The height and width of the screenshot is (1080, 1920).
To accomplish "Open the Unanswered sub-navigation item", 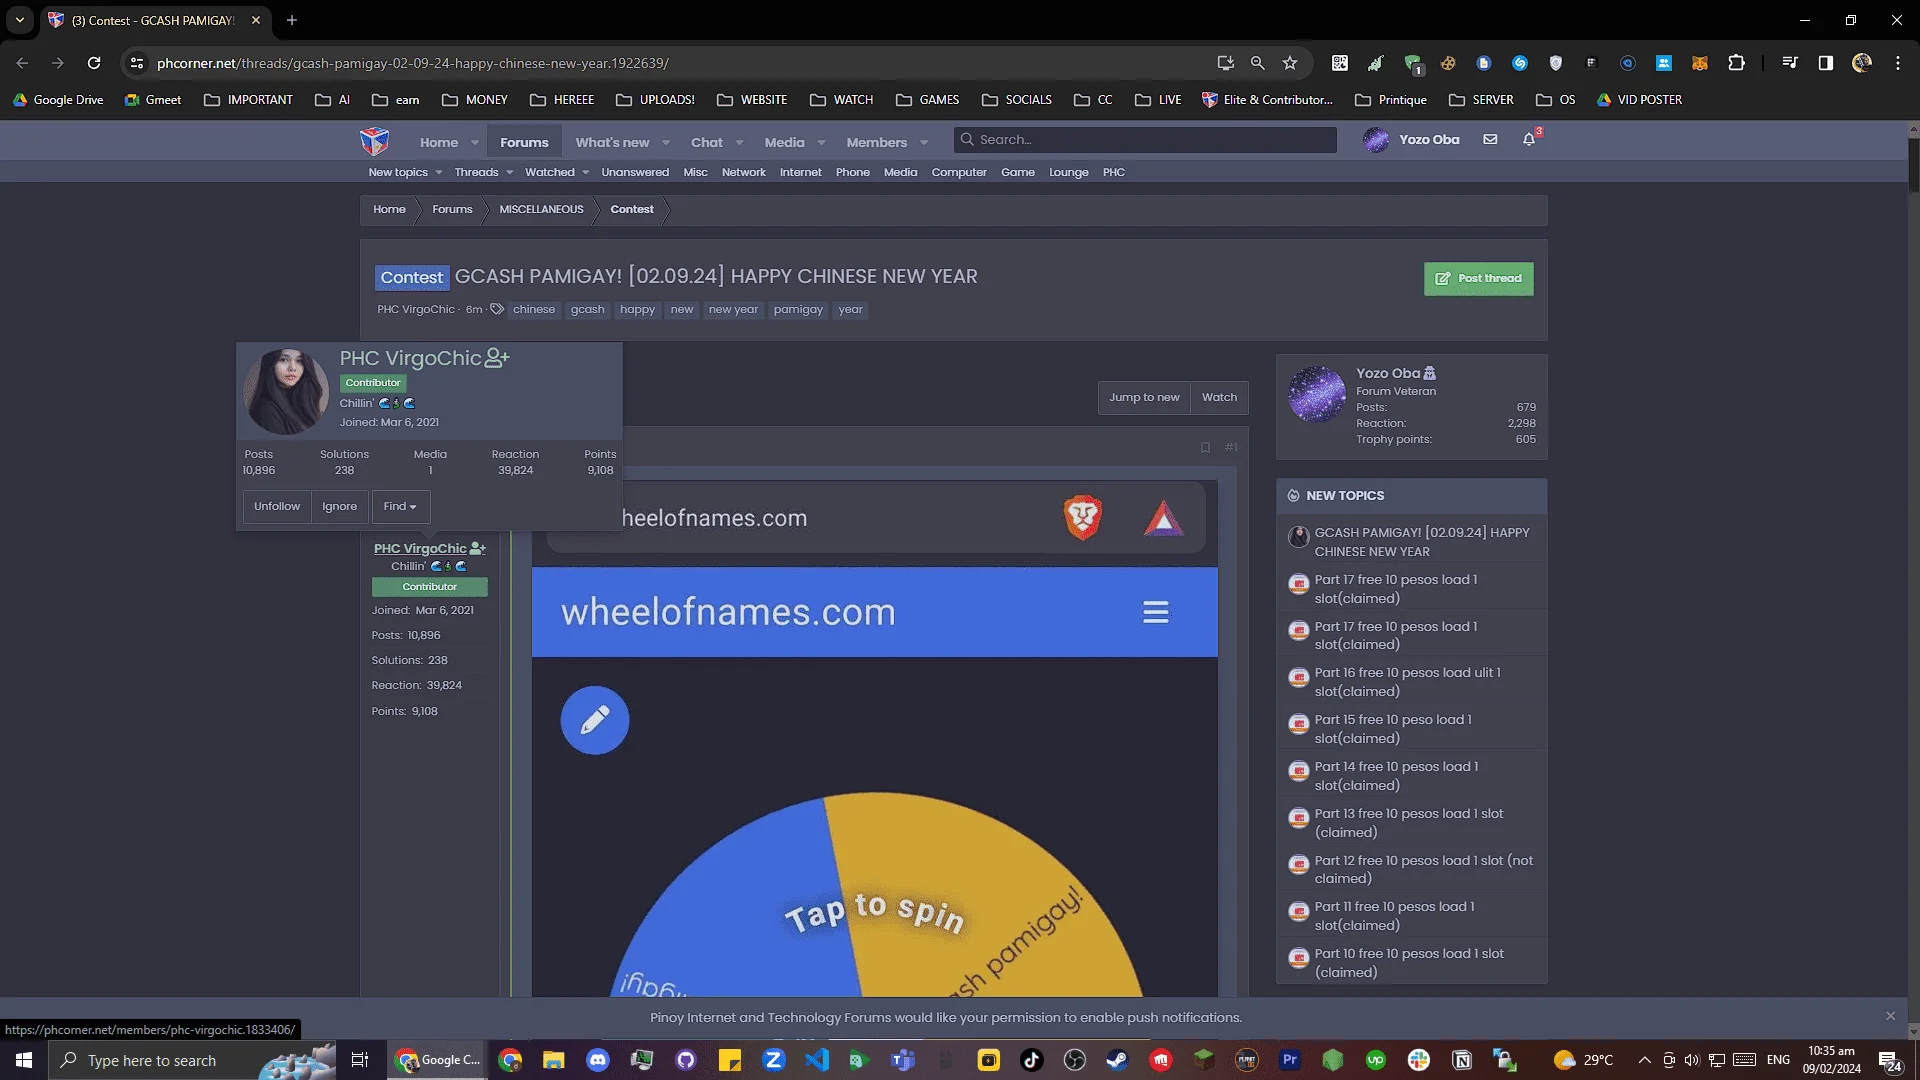I will pos(635,172).
